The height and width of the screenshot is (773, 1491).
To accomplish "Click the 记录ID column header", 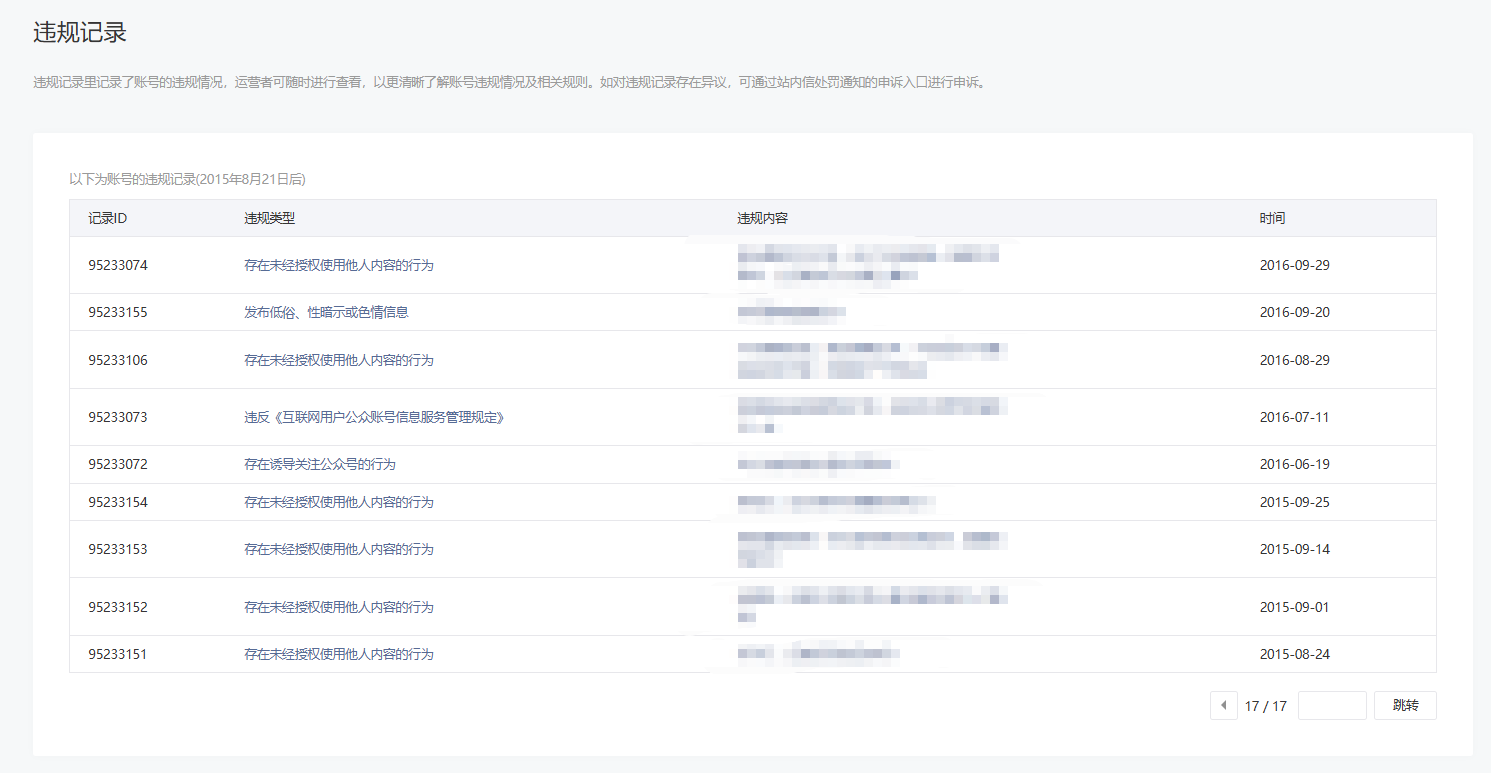I will click(107, 218).
